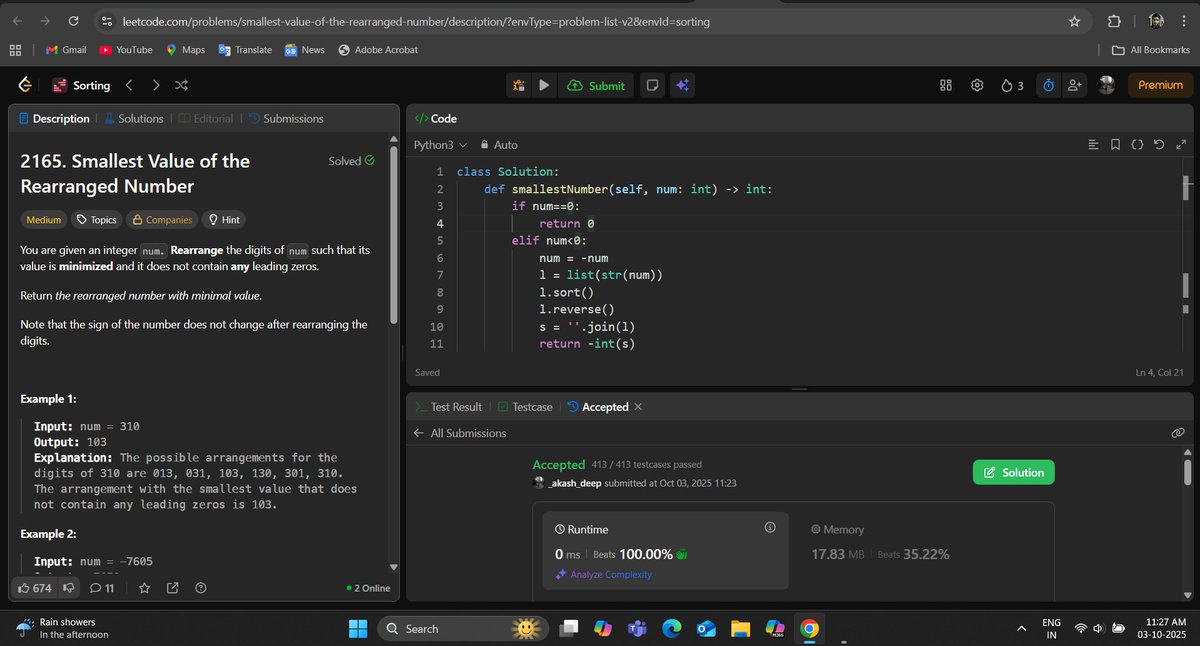The height and width of the screenshot is (646, 1200).
Task: Open the Editorial tab
Action: (205, 118)
